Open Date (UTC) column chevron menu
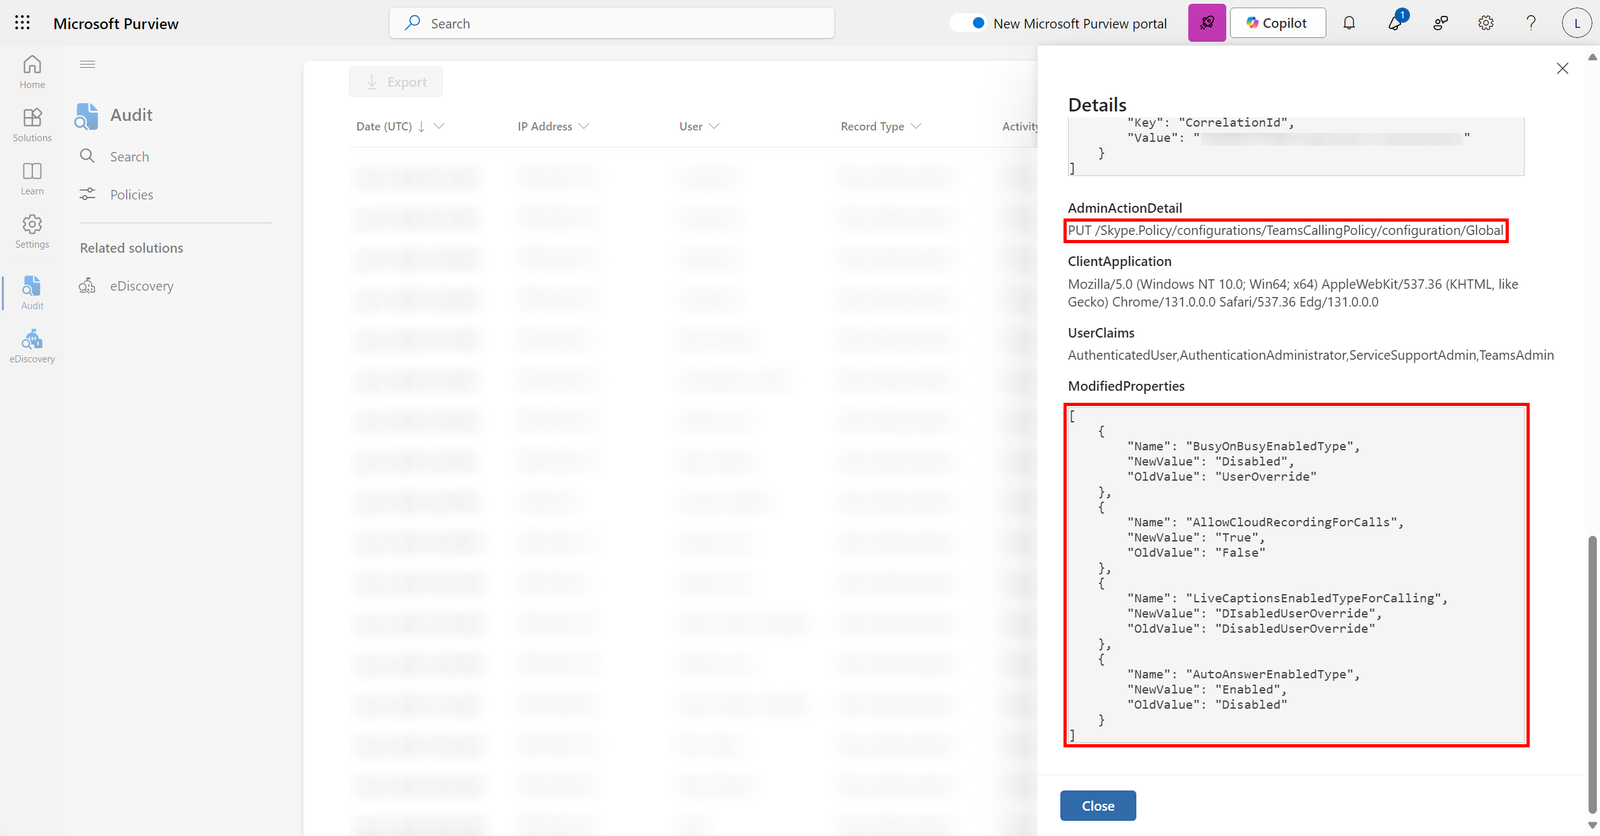The width and height of the screenshot is (1600, 836). pos(439,126)
